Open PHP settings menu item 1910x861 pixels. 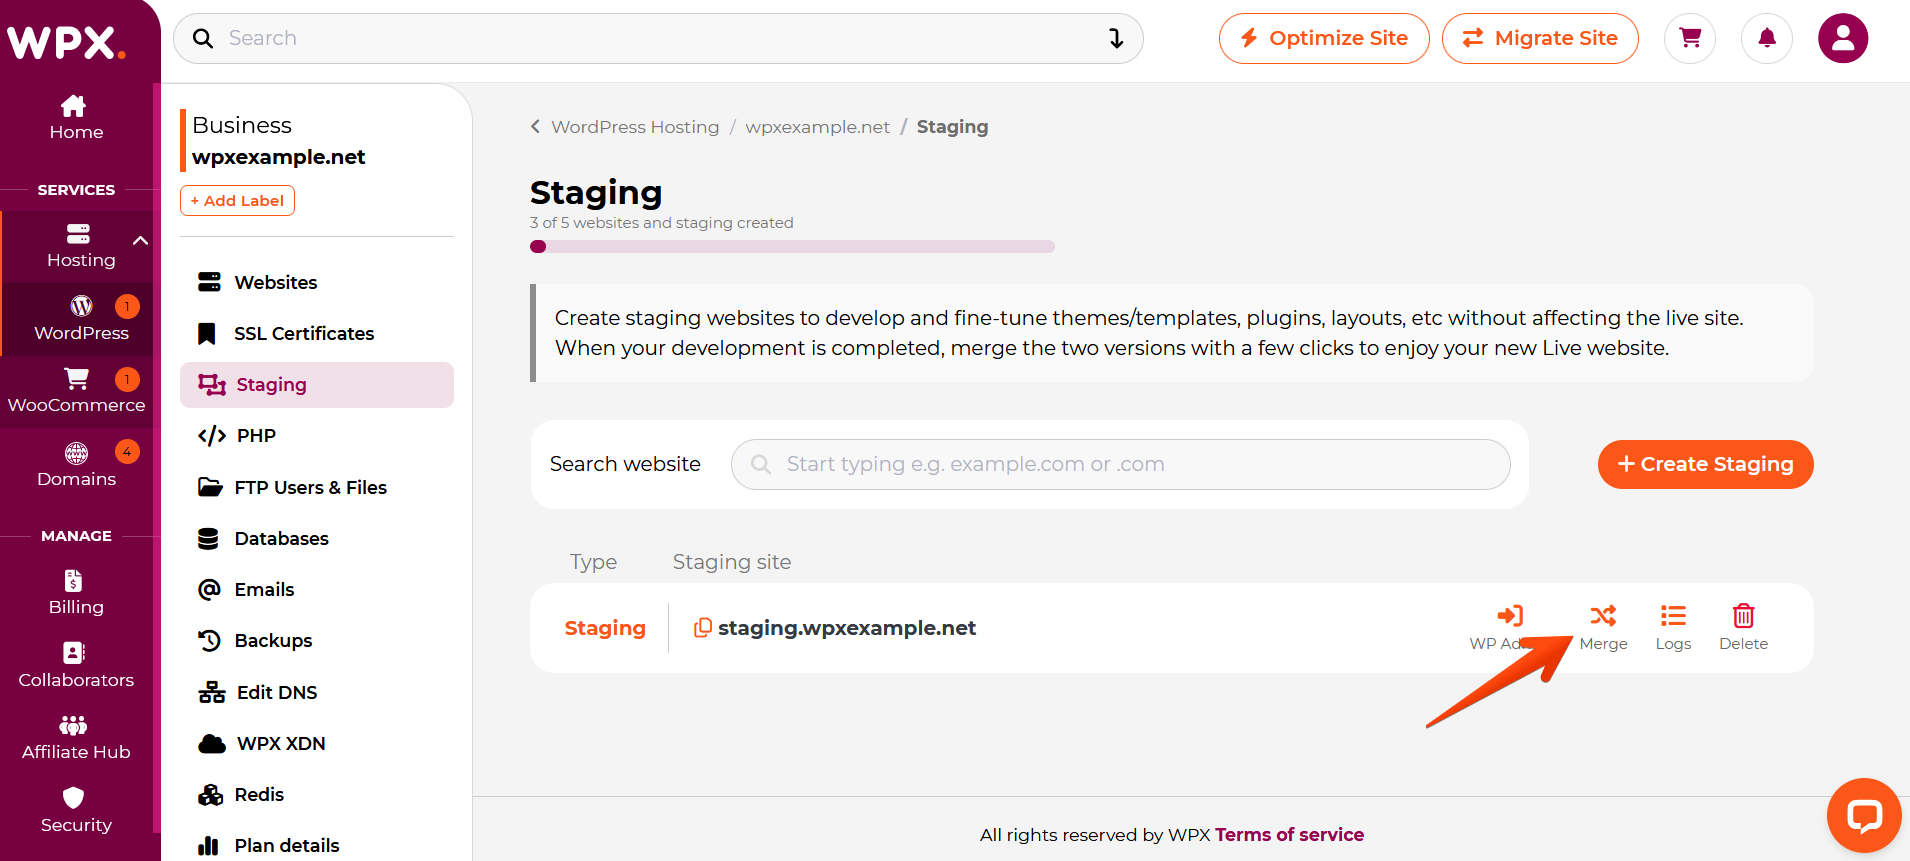[x=317, y=436]
